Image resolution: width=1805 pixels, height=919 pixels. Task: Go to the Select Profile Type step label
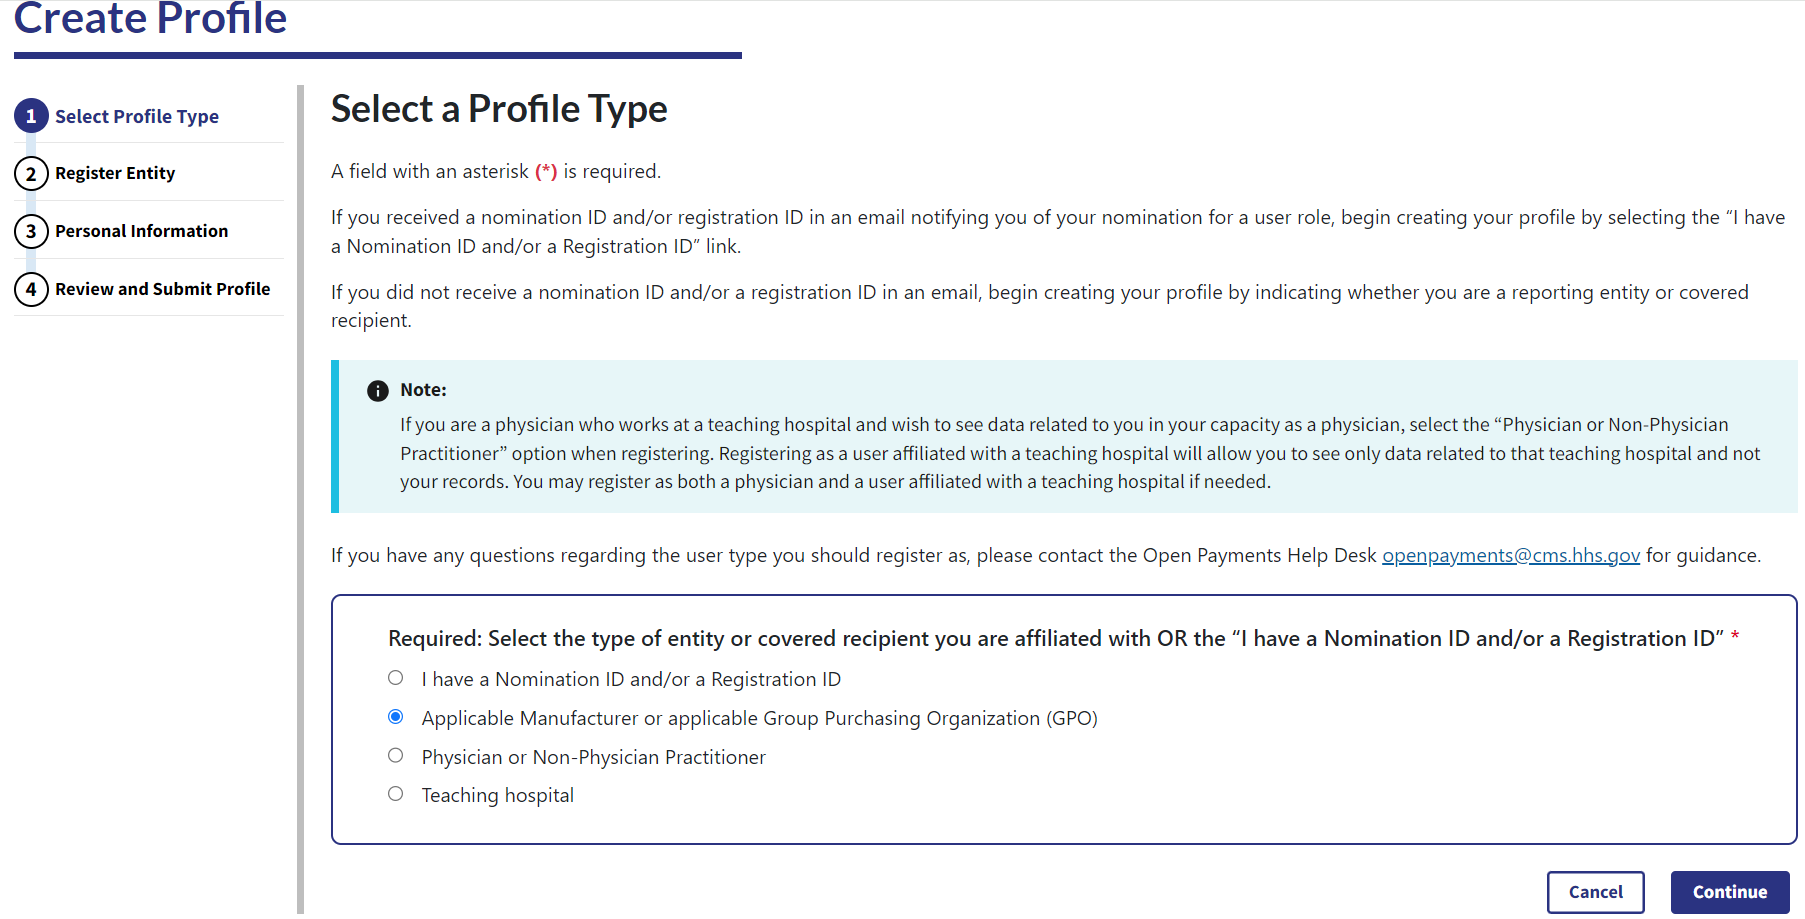[x=137, y=117]
